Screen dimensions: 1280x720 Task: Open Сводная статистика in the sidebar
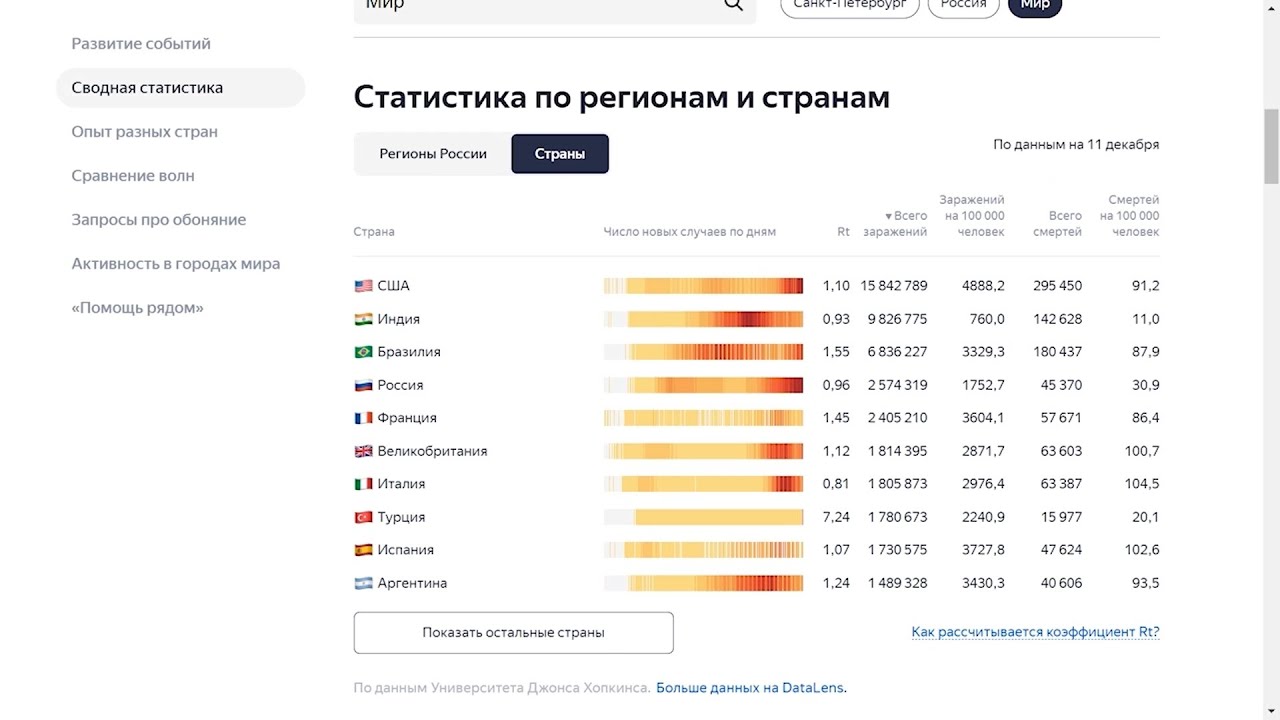(181, 88)
